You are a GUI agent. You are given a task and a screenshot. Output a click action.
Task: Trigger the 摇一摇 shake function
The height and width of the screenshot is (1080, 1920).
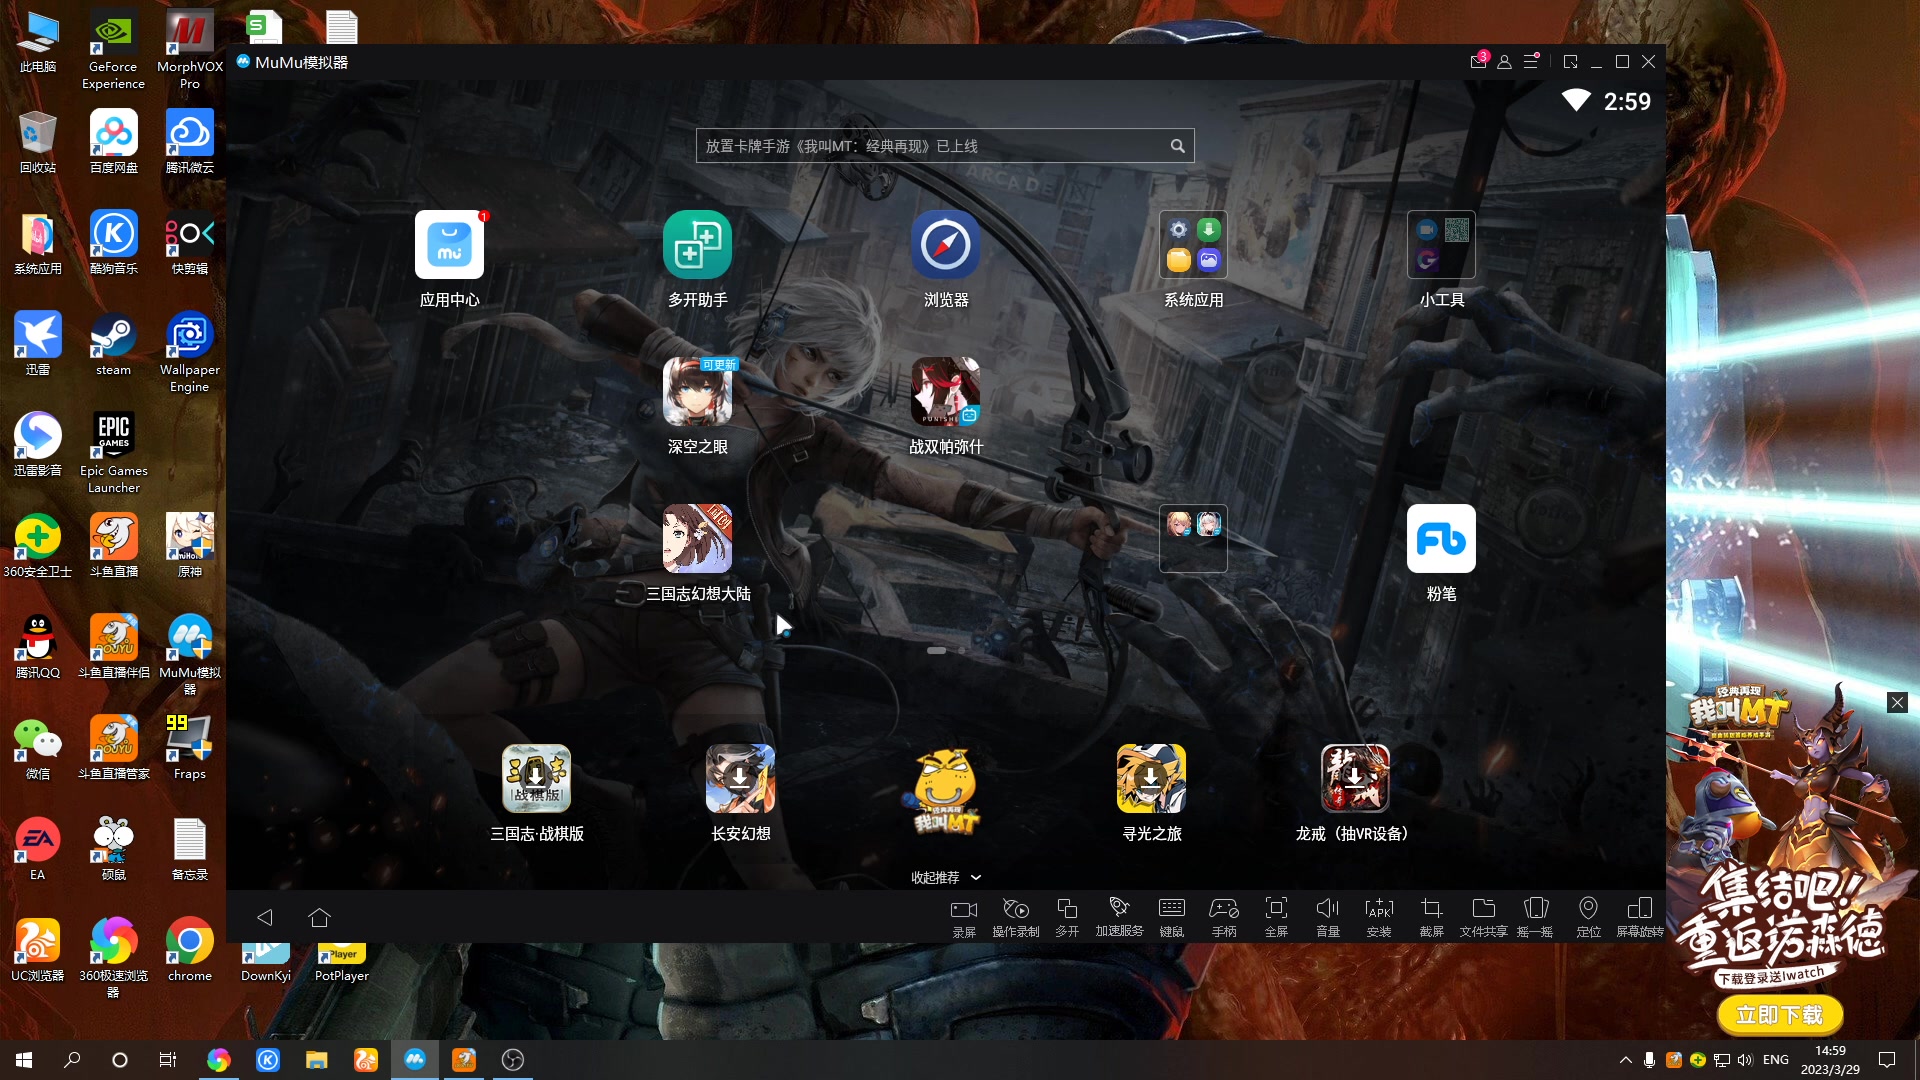pos(1536,917)
